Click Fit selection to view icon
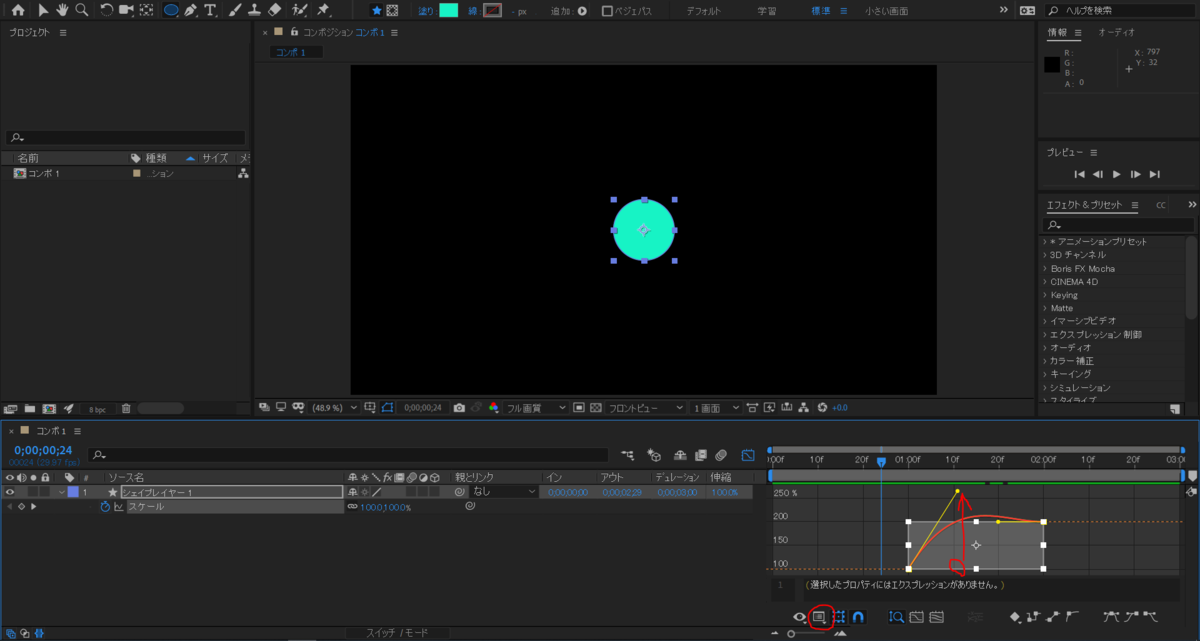This screenshot has width=1200, height=641. coord(916,617)
